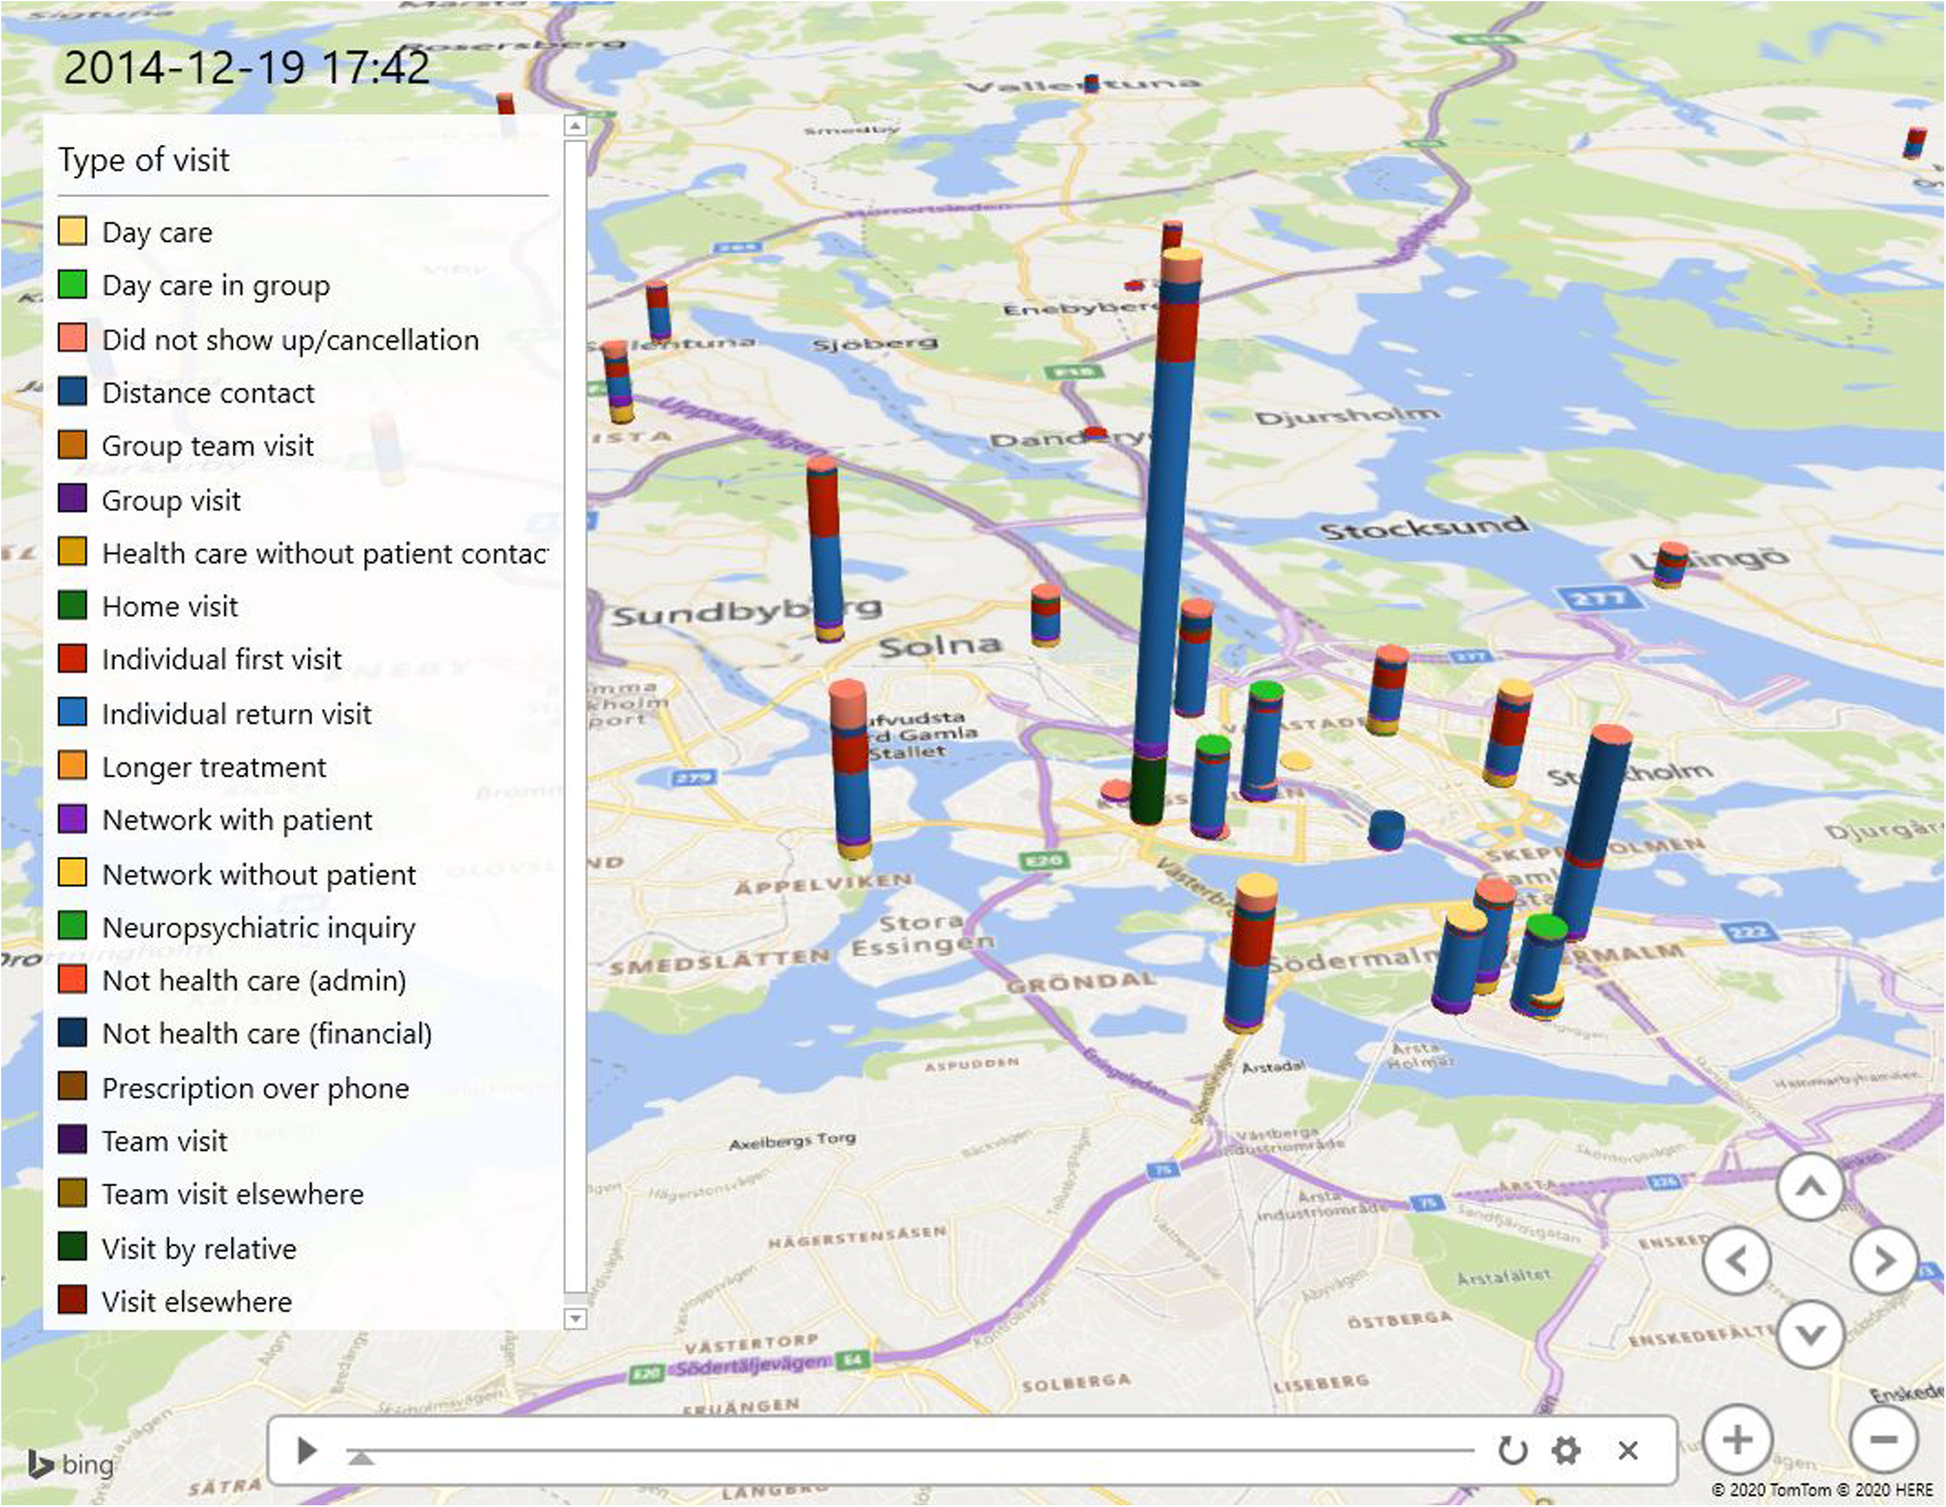Close the playback bar with X
This screenshot has height=1507, width=1946.
pos(1628,1450)
